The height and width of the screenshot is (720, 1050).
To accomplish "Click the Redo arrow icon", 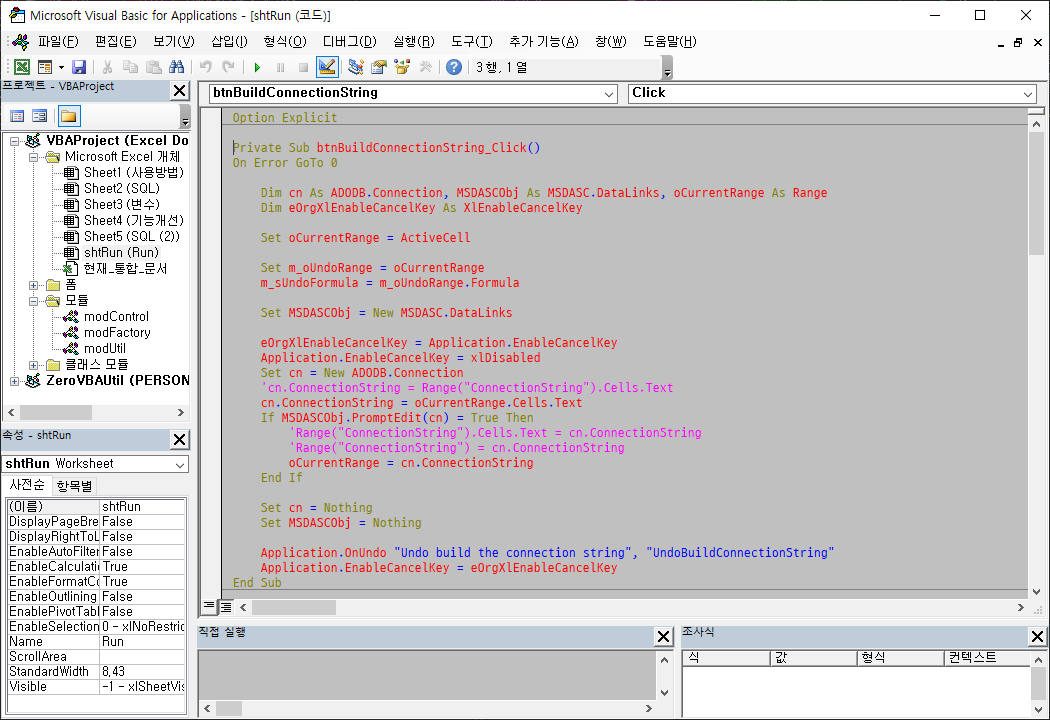I will tap(228, 67).
